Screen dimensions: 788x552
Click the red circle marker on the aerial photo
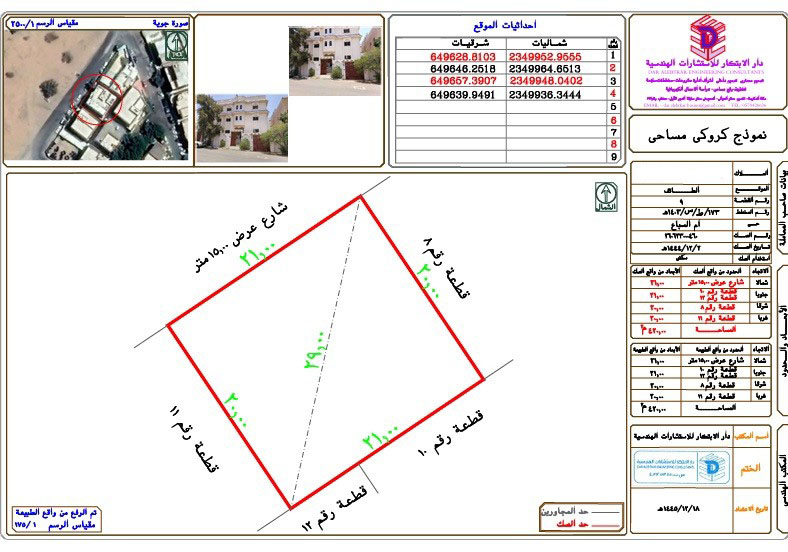click(x=99, y=98)
